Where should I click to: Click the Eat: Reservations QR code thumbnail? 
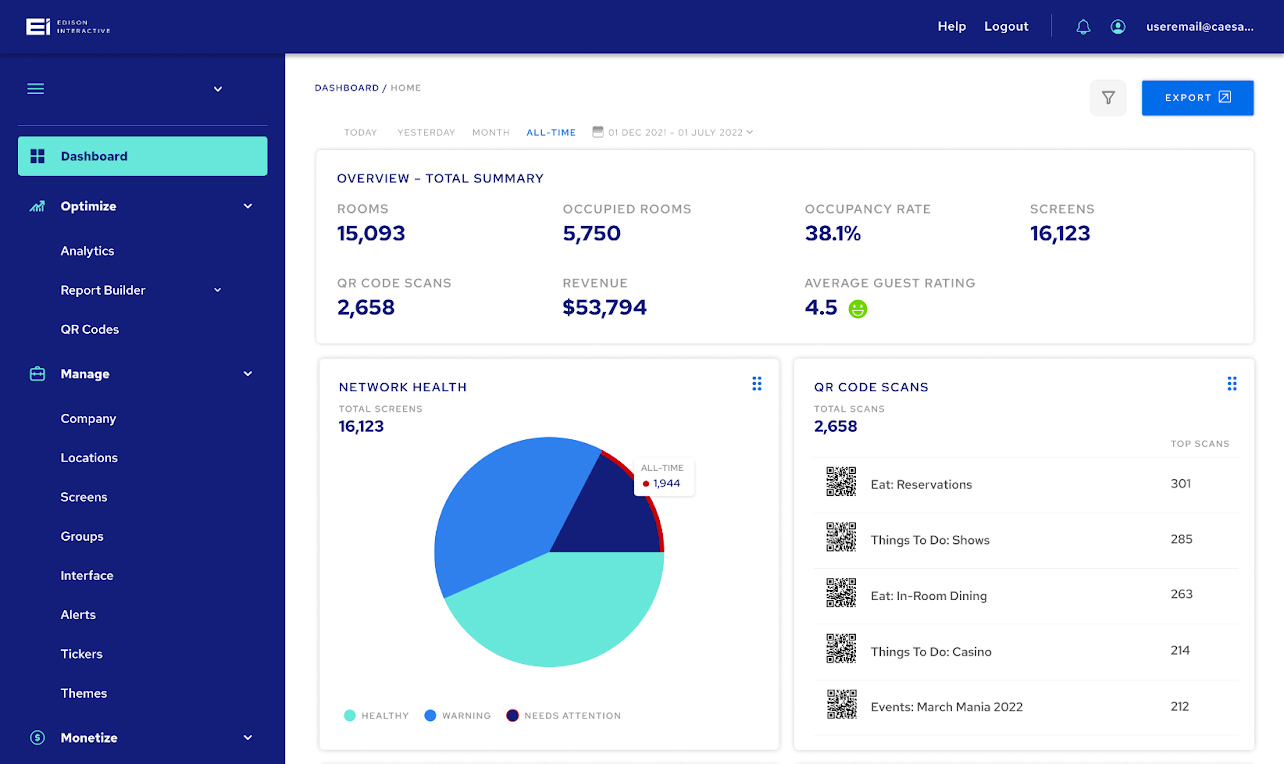point(841,482)
